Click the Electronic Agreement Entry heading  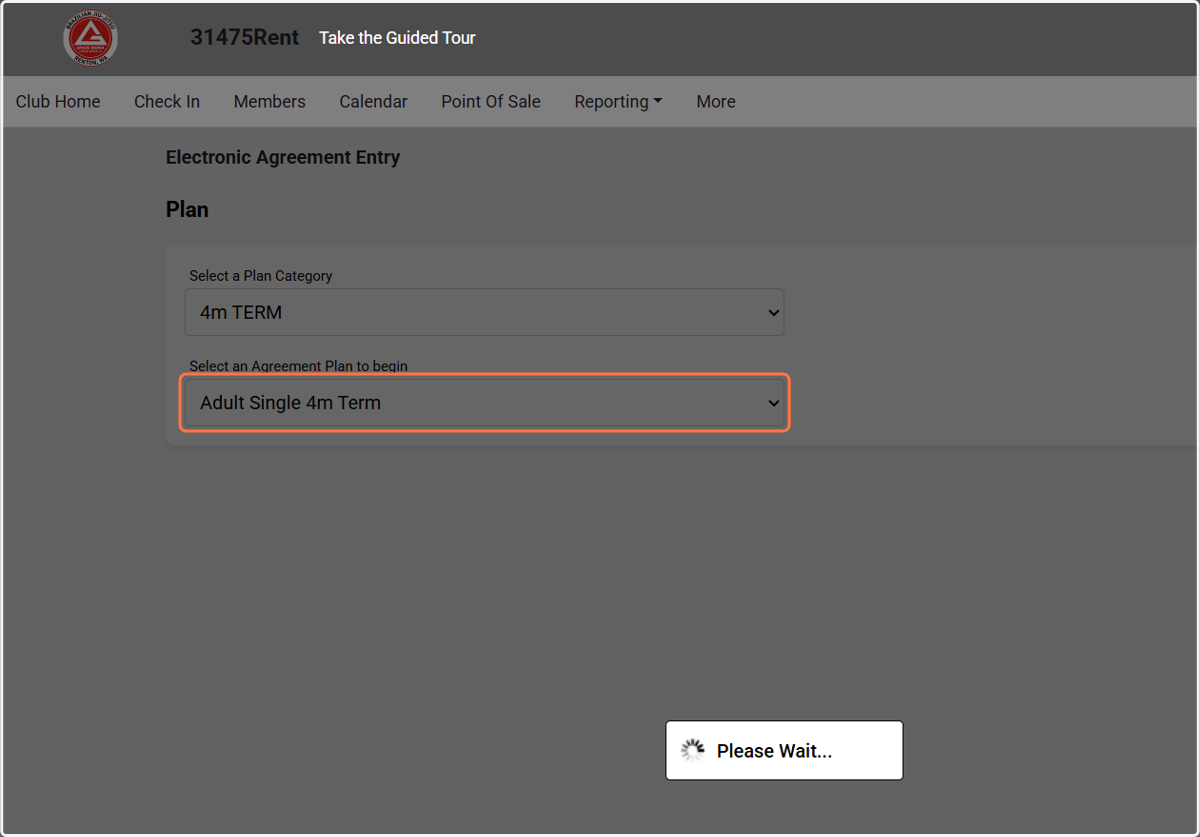coord(283,157)
